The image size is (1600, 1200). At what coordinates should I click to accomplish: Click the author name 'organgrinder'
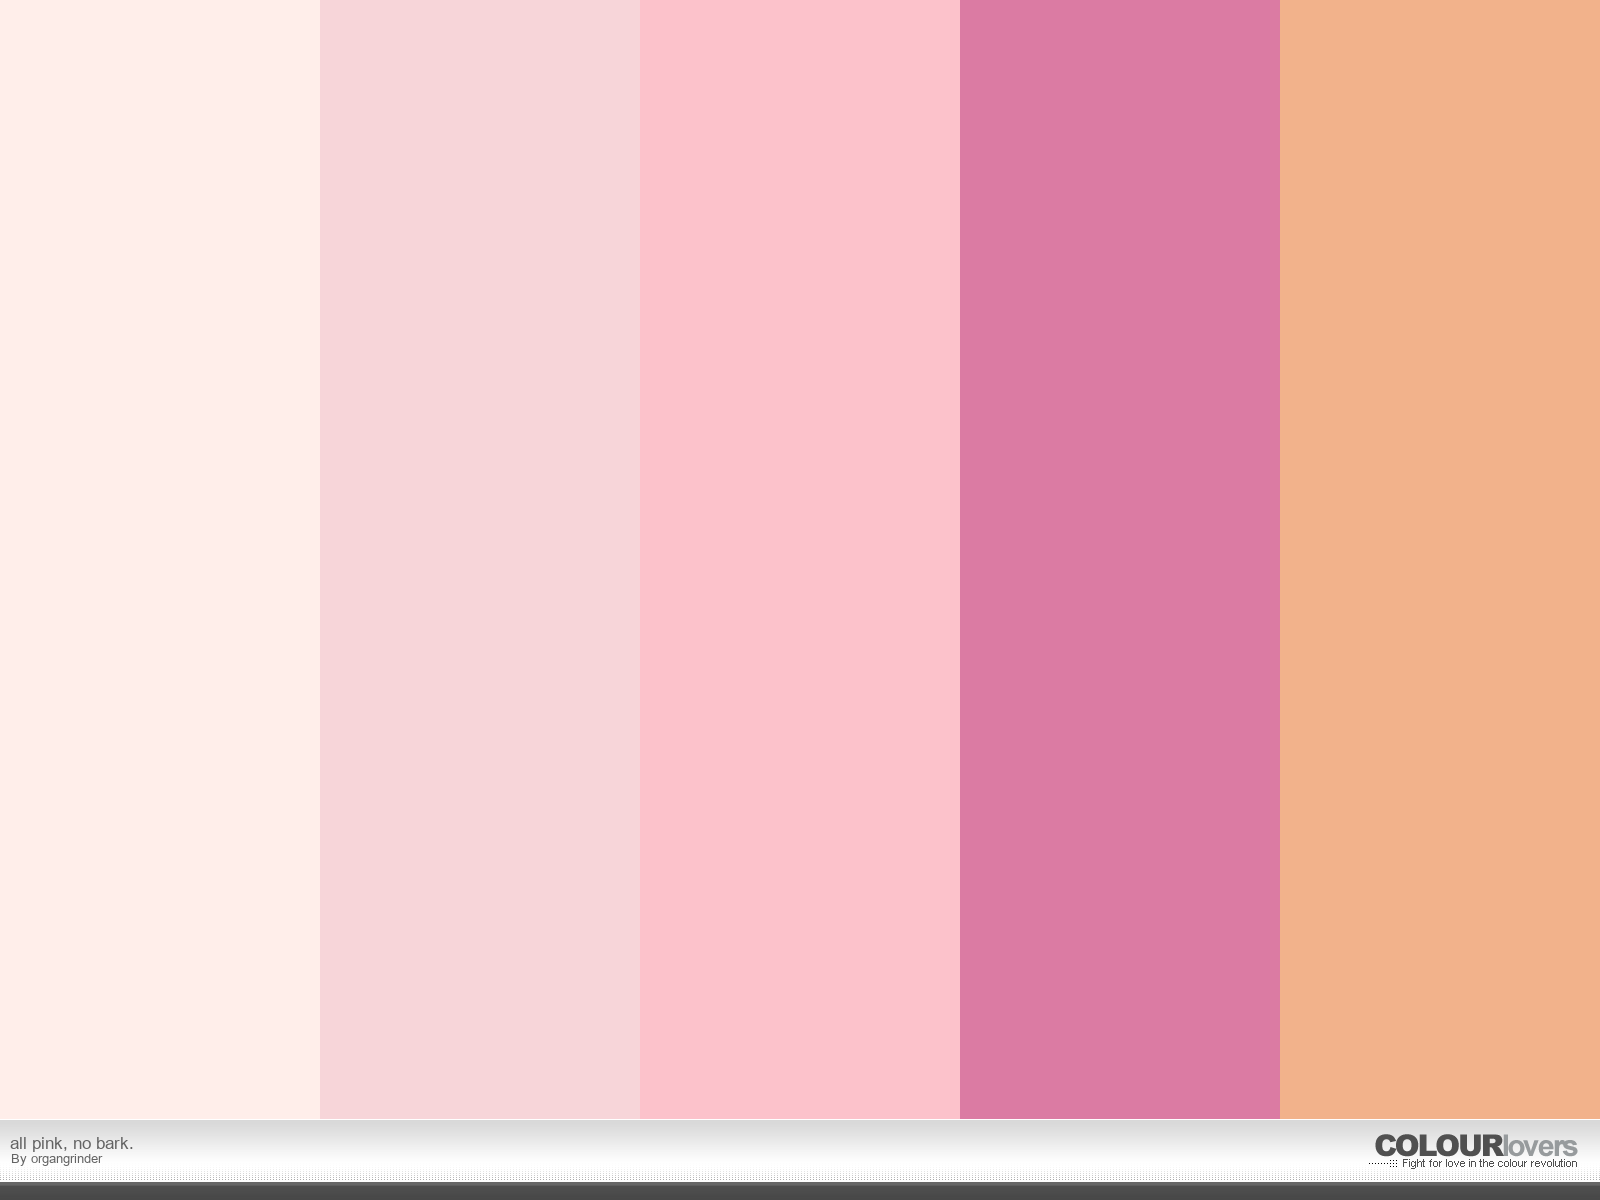coord(66,1159)
